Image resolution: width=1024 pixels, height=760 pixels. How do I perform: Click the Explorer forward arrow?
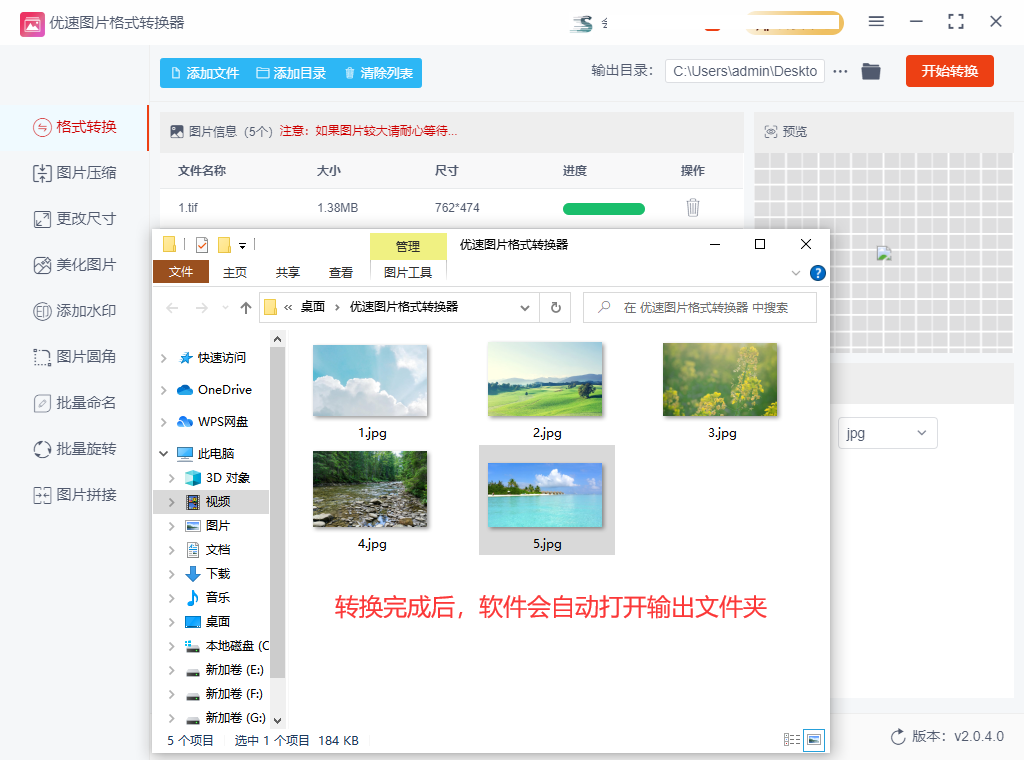[202, 308]
